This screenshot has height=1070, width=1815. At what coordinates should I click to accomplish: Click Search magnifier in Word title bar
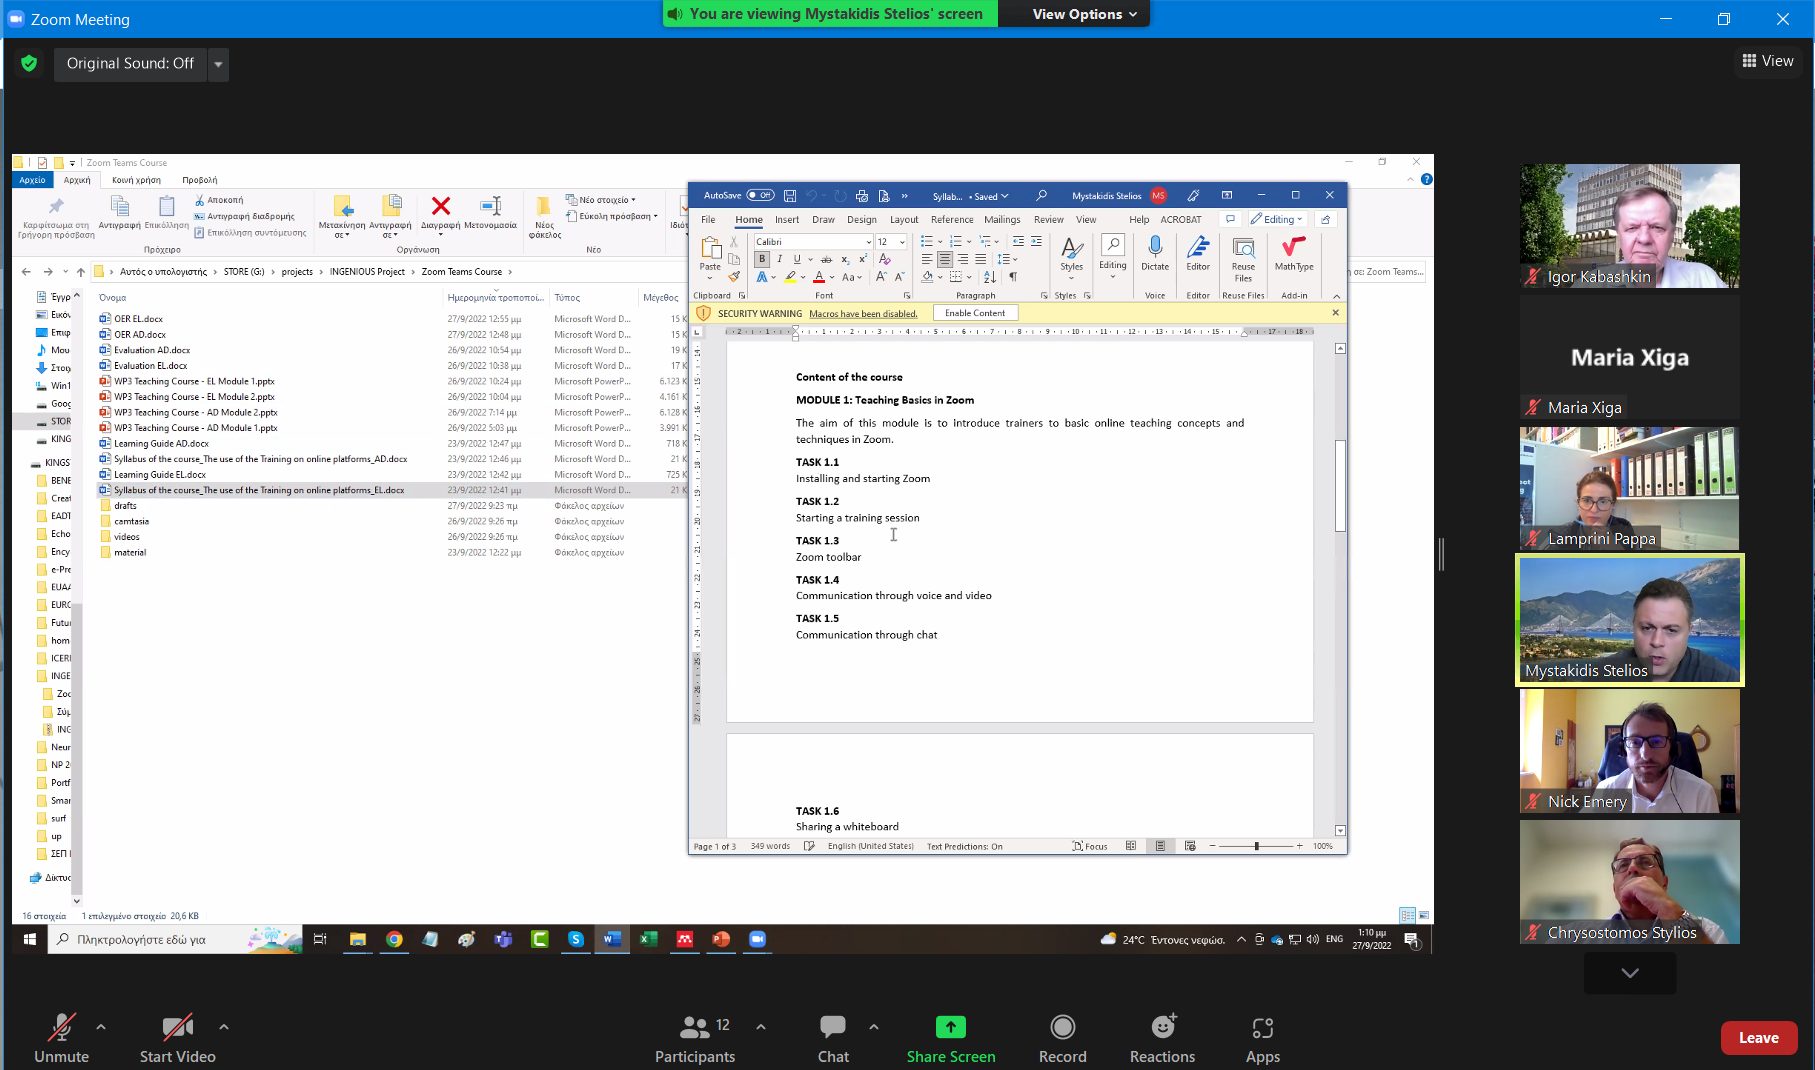pos(1041,196)
